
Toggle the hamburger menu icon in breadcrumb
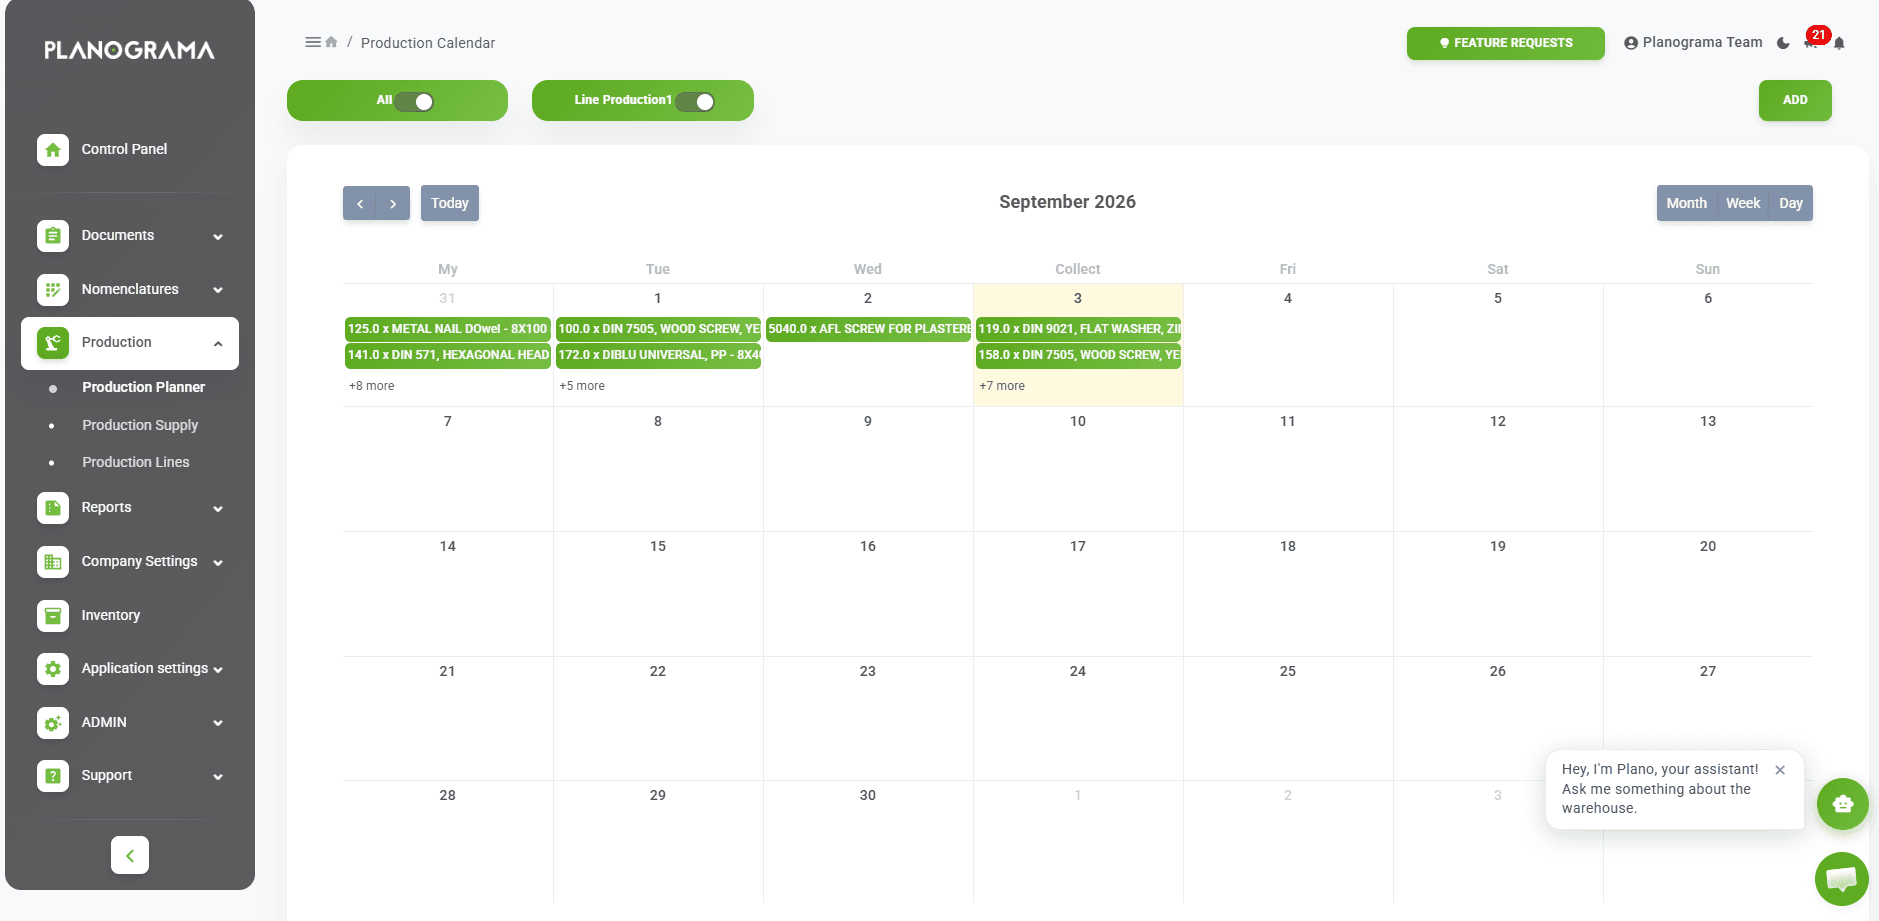click(x=313, y=42)
